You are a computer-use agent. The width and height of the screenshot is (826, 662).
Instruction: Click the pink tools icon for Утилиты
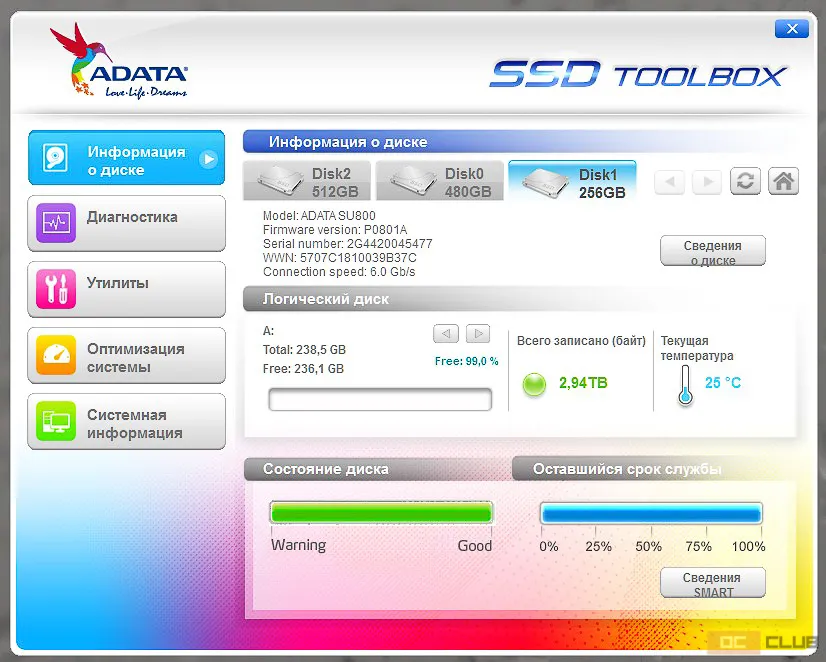tap(56, 289)
